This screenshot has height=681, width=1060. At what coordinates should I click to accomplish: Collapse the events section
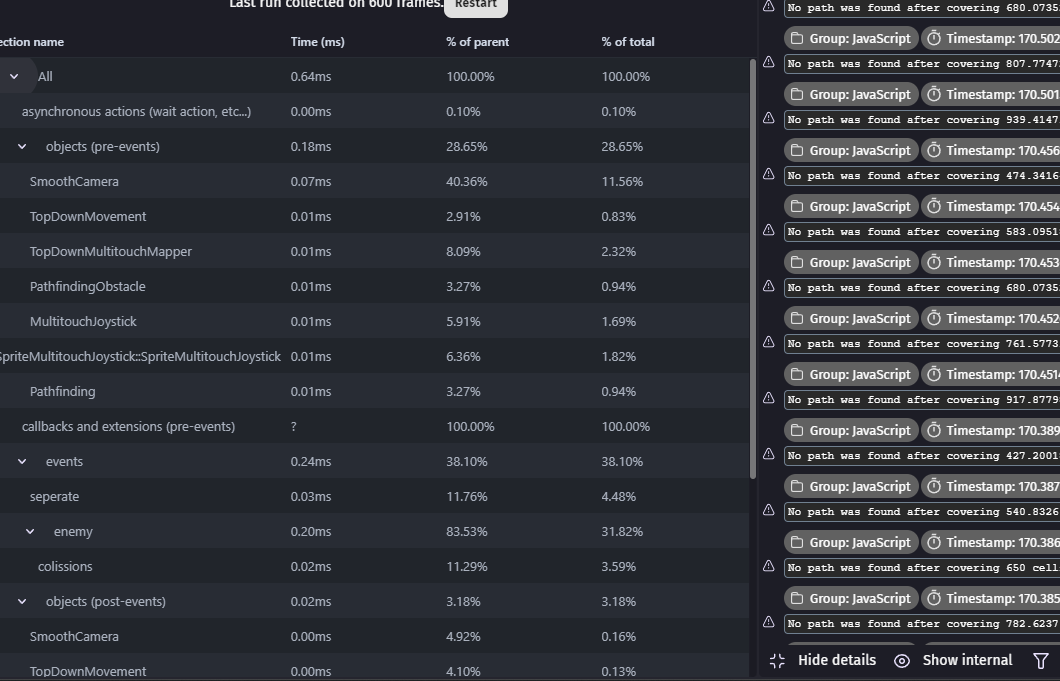(x=22, y=461)
